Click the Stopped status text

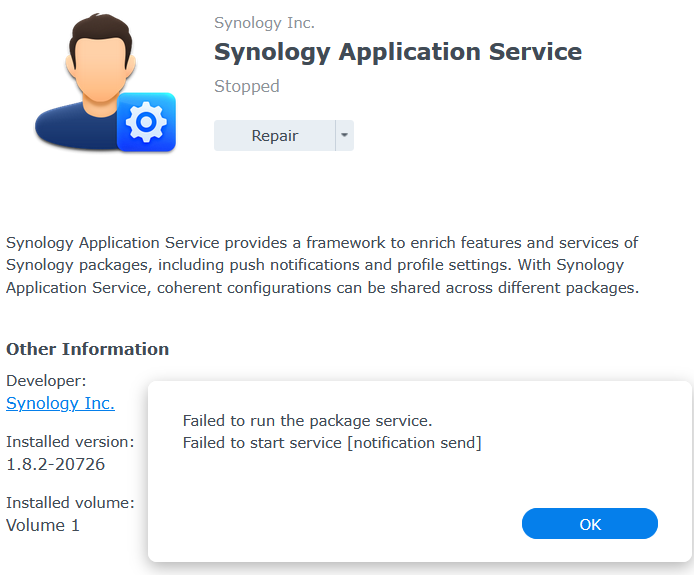click(x=247, y=86)
